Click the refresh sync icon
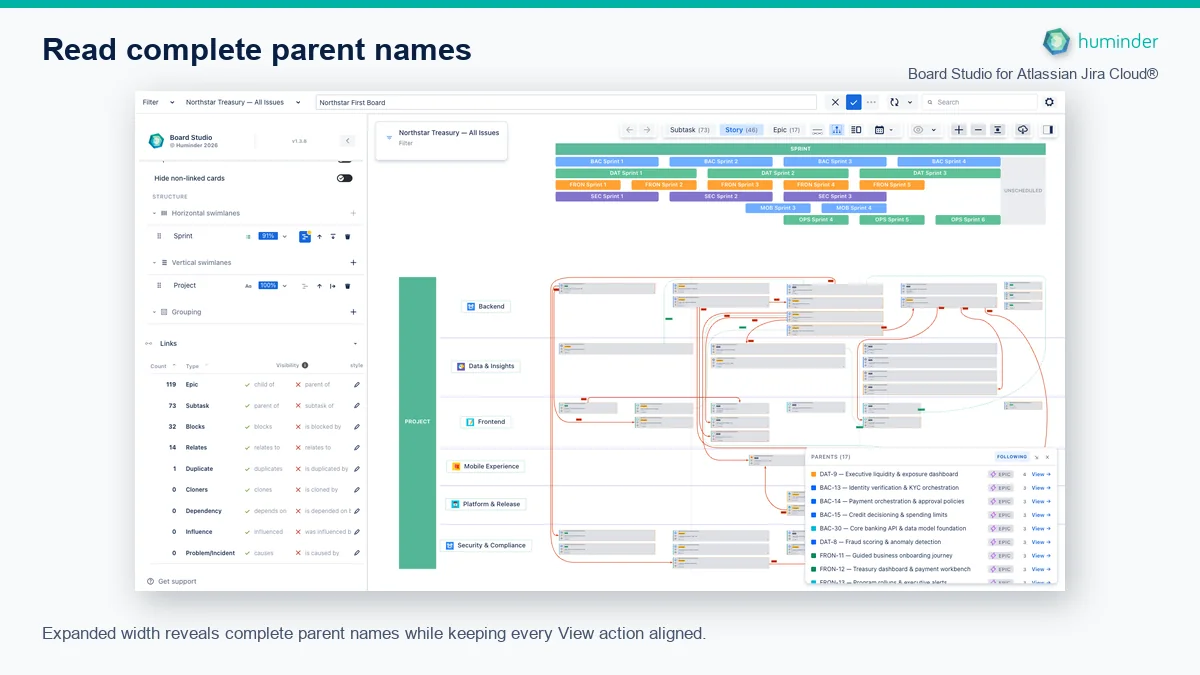The height and width of the screenshot is (675, 1200). 894,102
